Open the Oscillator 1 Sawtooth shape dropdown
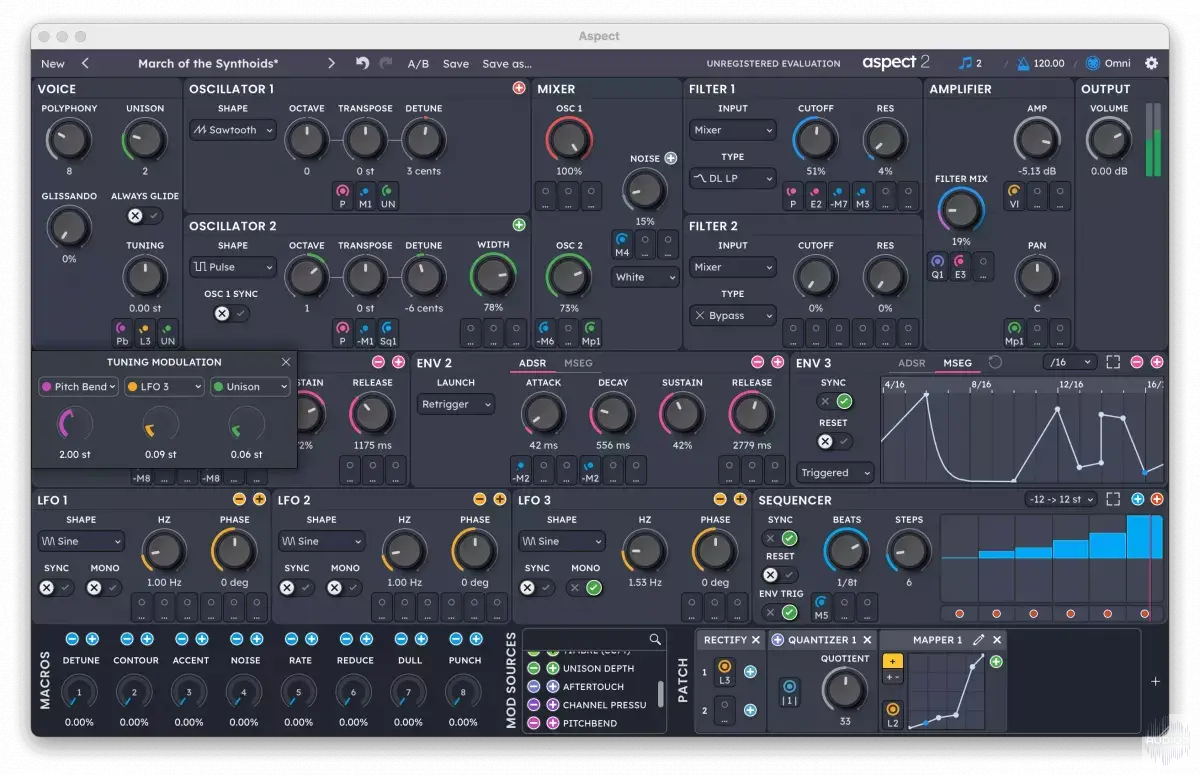 coord(232,130)
